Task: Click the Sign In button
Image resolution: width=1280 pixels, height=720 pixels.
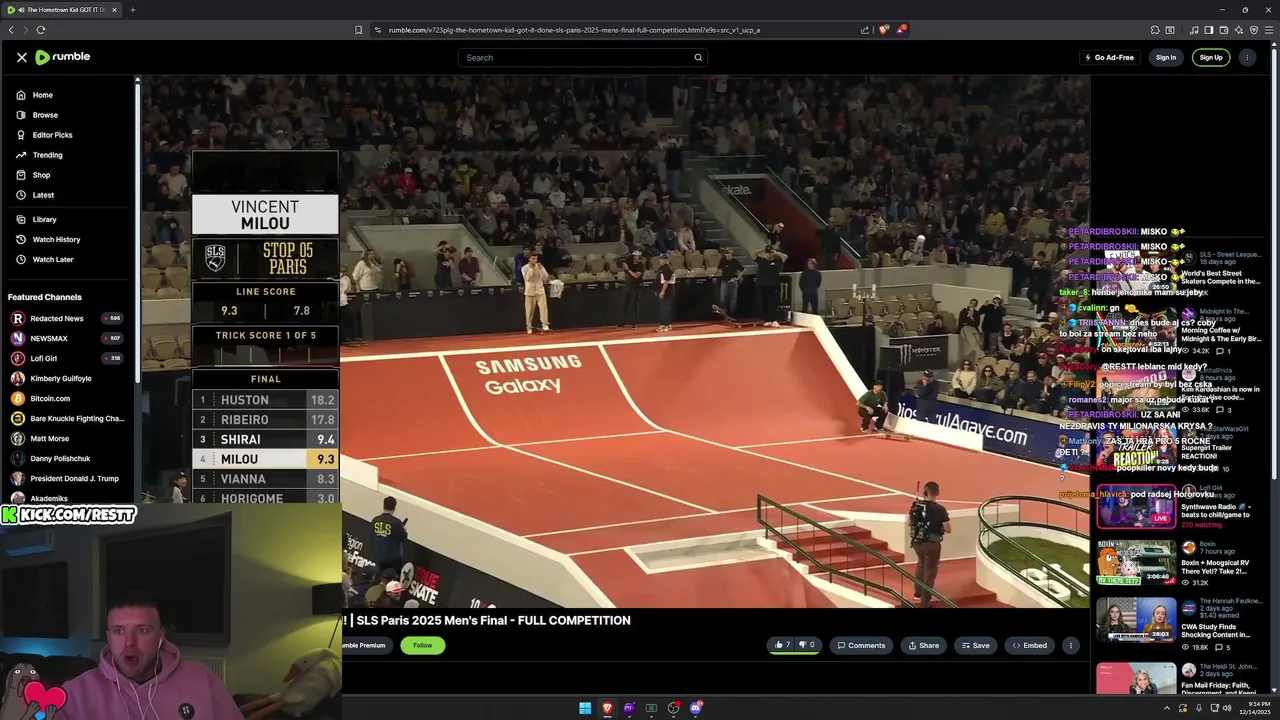Action: (x=1166, y=57)
